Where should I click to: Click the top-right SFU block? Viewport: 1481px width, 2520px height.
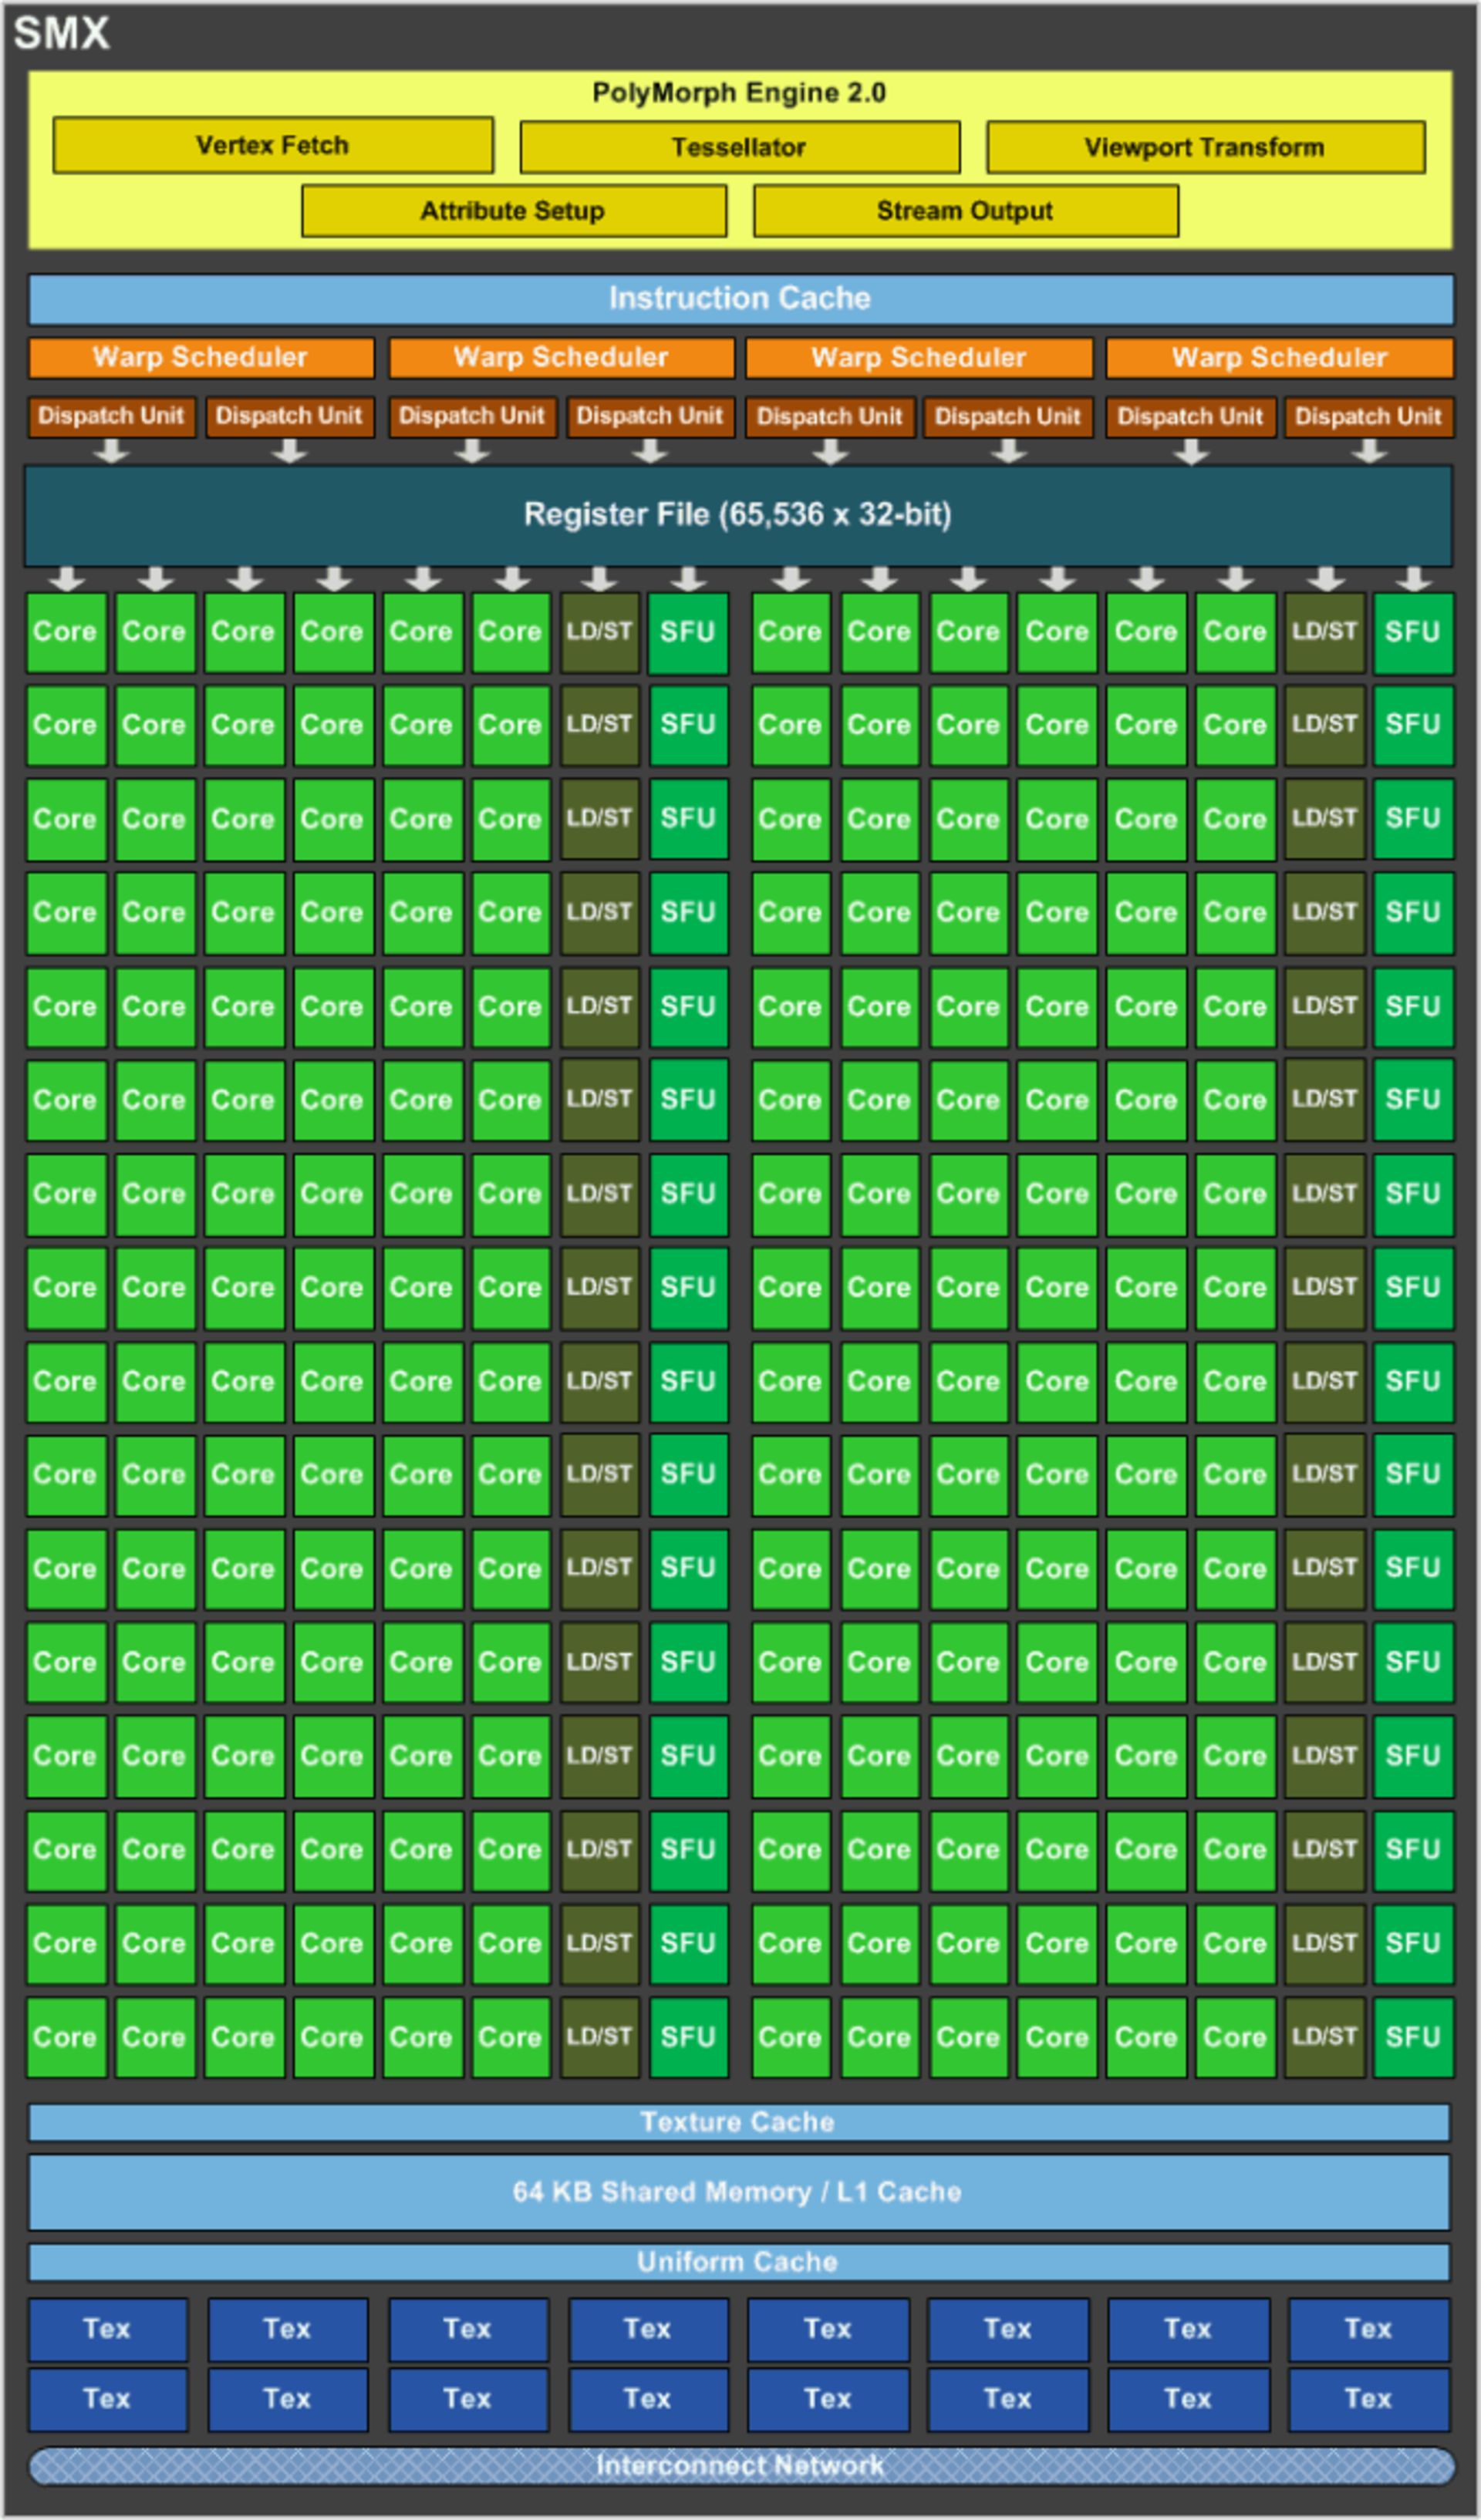[x=1412, y=632]
